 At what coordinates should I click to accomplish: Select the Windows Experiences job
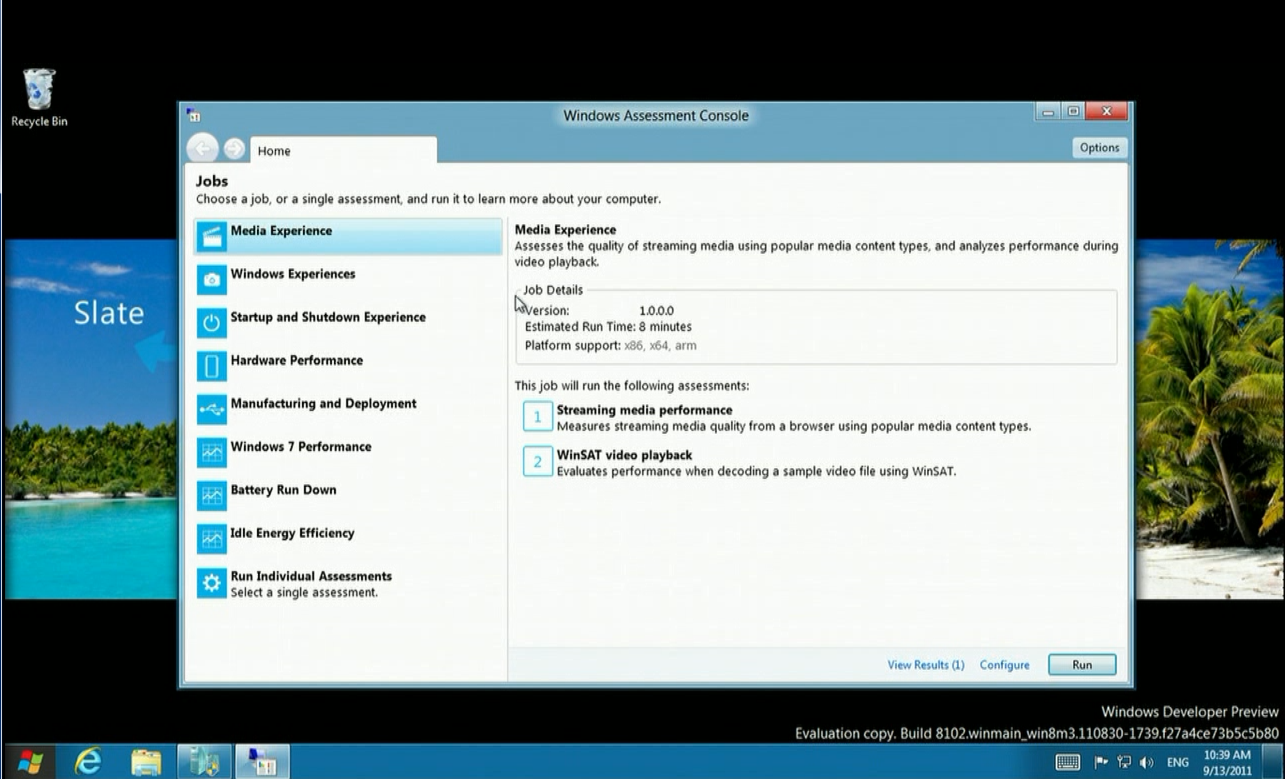pos(348,280)
